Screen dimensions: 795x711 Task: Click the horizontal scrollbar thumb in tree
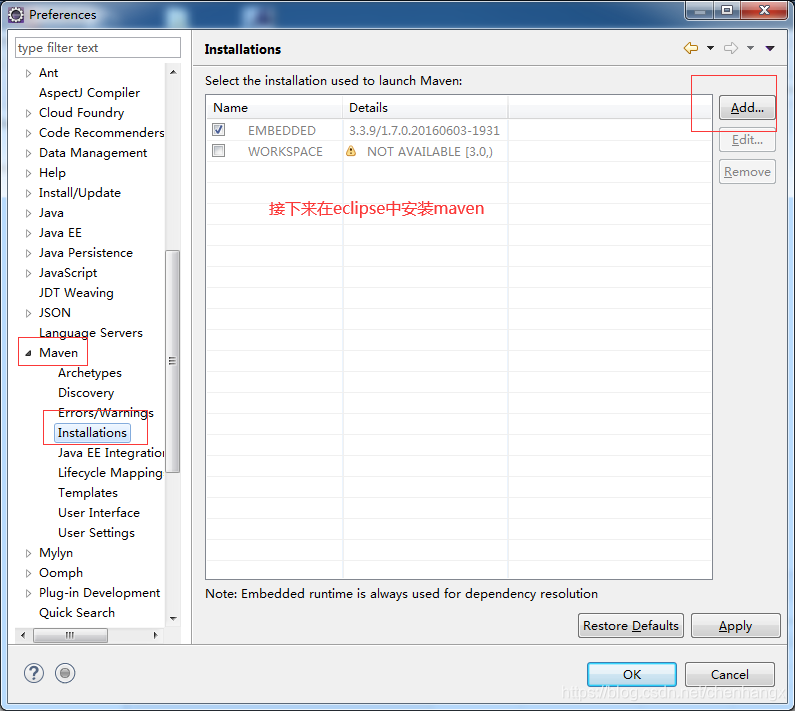pyautogui.click(x=70, y=635)
